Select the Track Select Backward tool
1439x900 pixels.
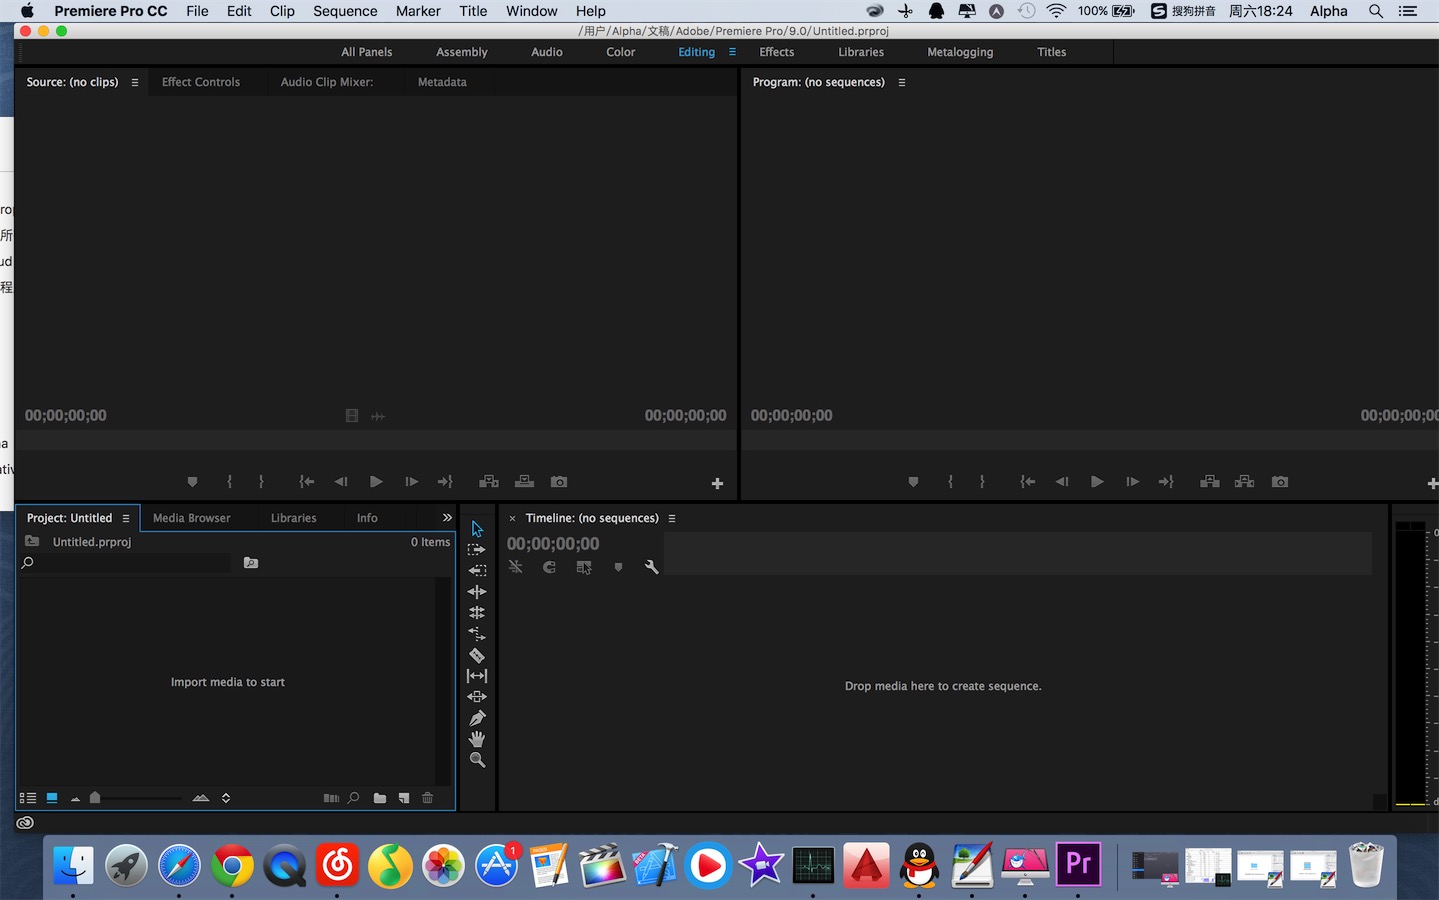[477, 571]
